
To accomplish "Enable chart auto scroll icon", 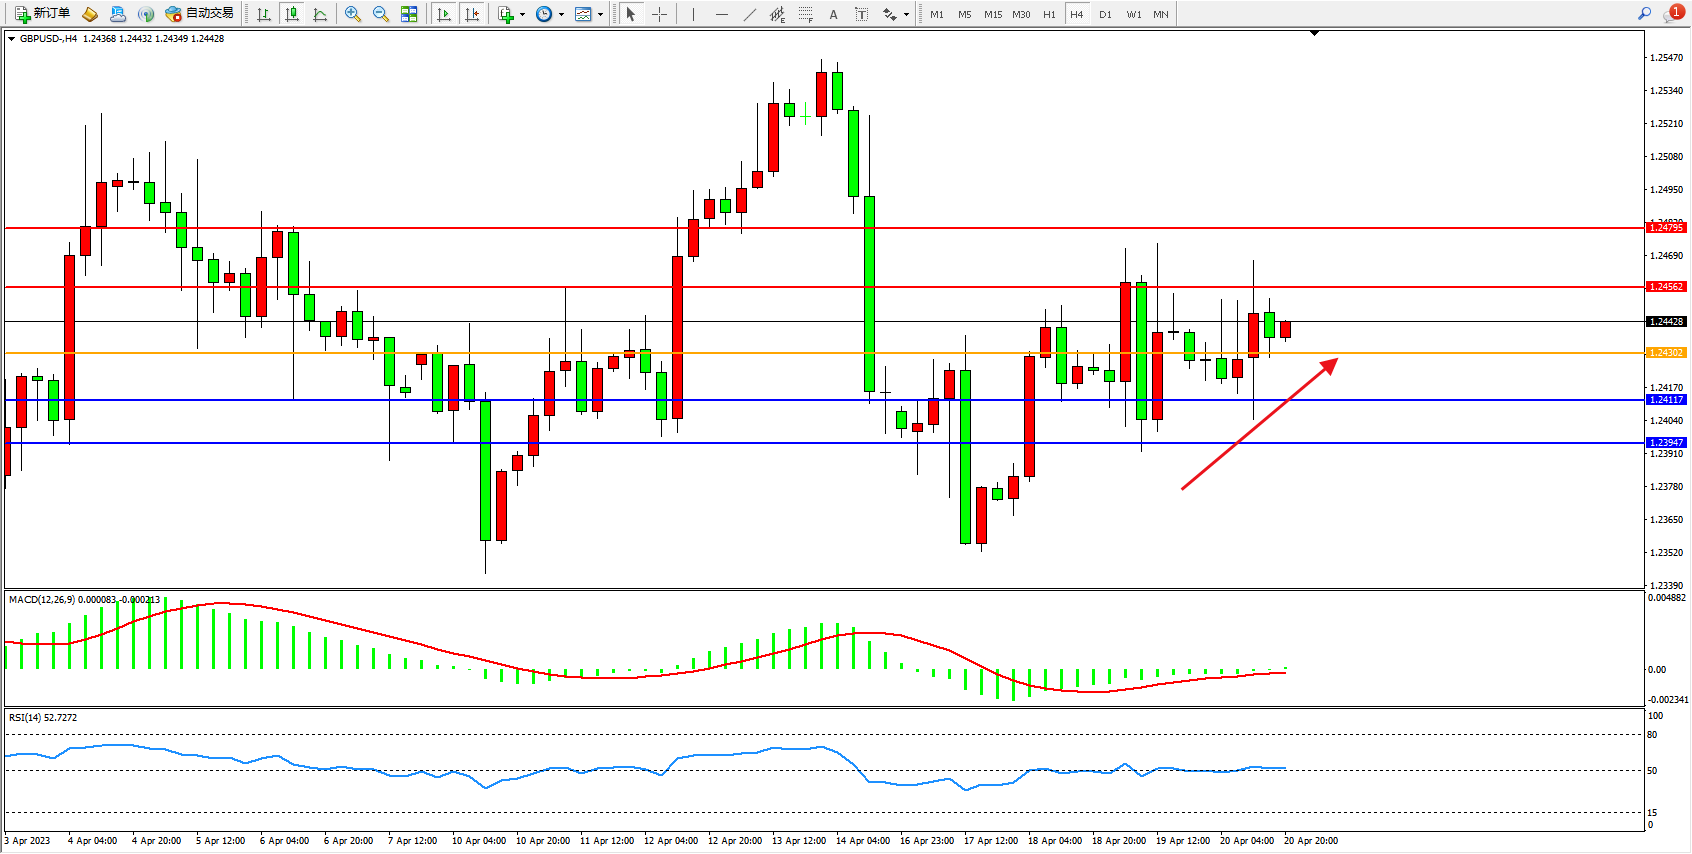I will click(x=444, y=14).
